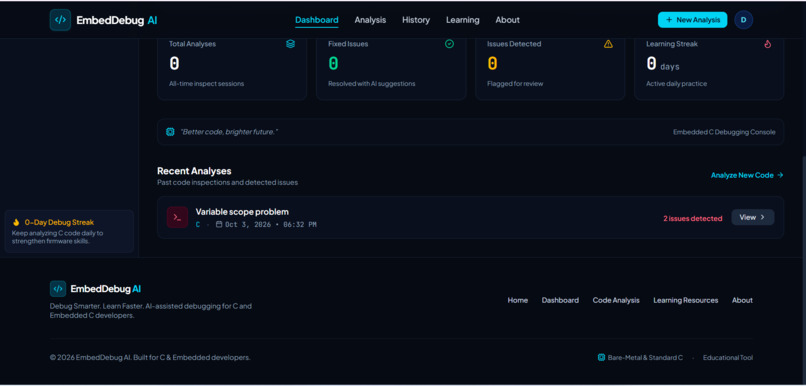Click the footer EmbedDebug AI logo icon

pos(58,289)
